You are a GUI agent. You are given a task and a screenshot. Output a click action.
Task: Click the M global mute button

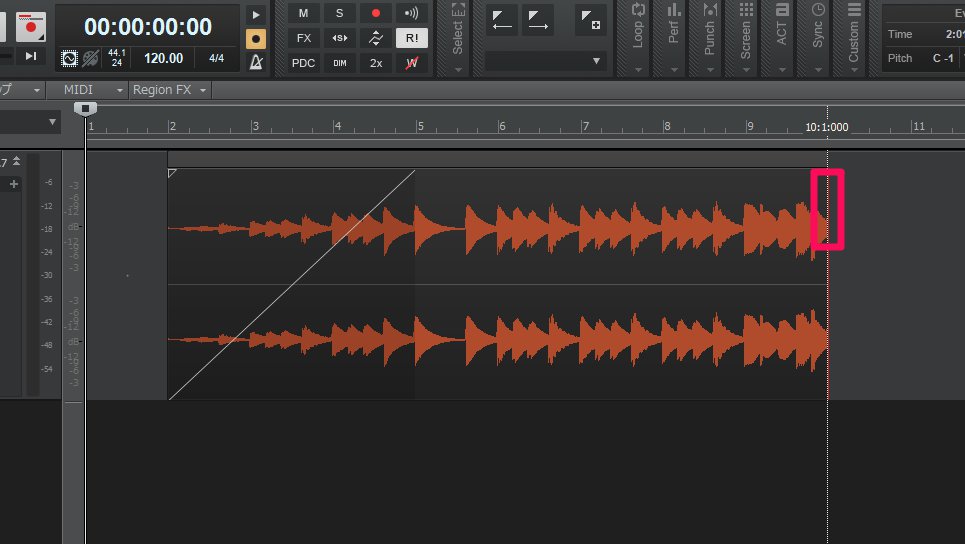303,13
